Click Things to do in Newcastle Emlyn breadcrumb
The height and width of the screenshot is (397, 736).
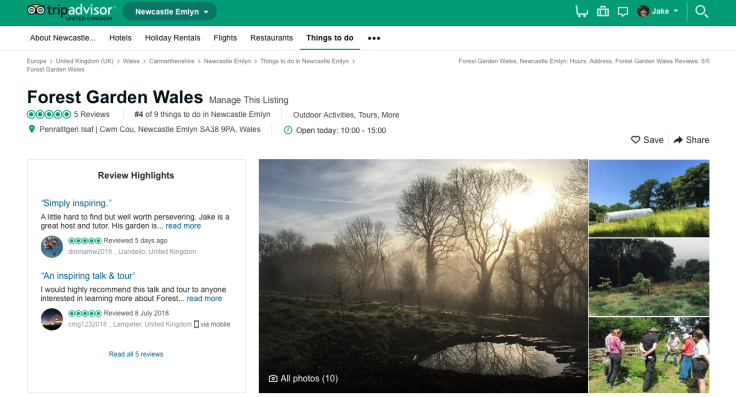(x=304, y=61)
